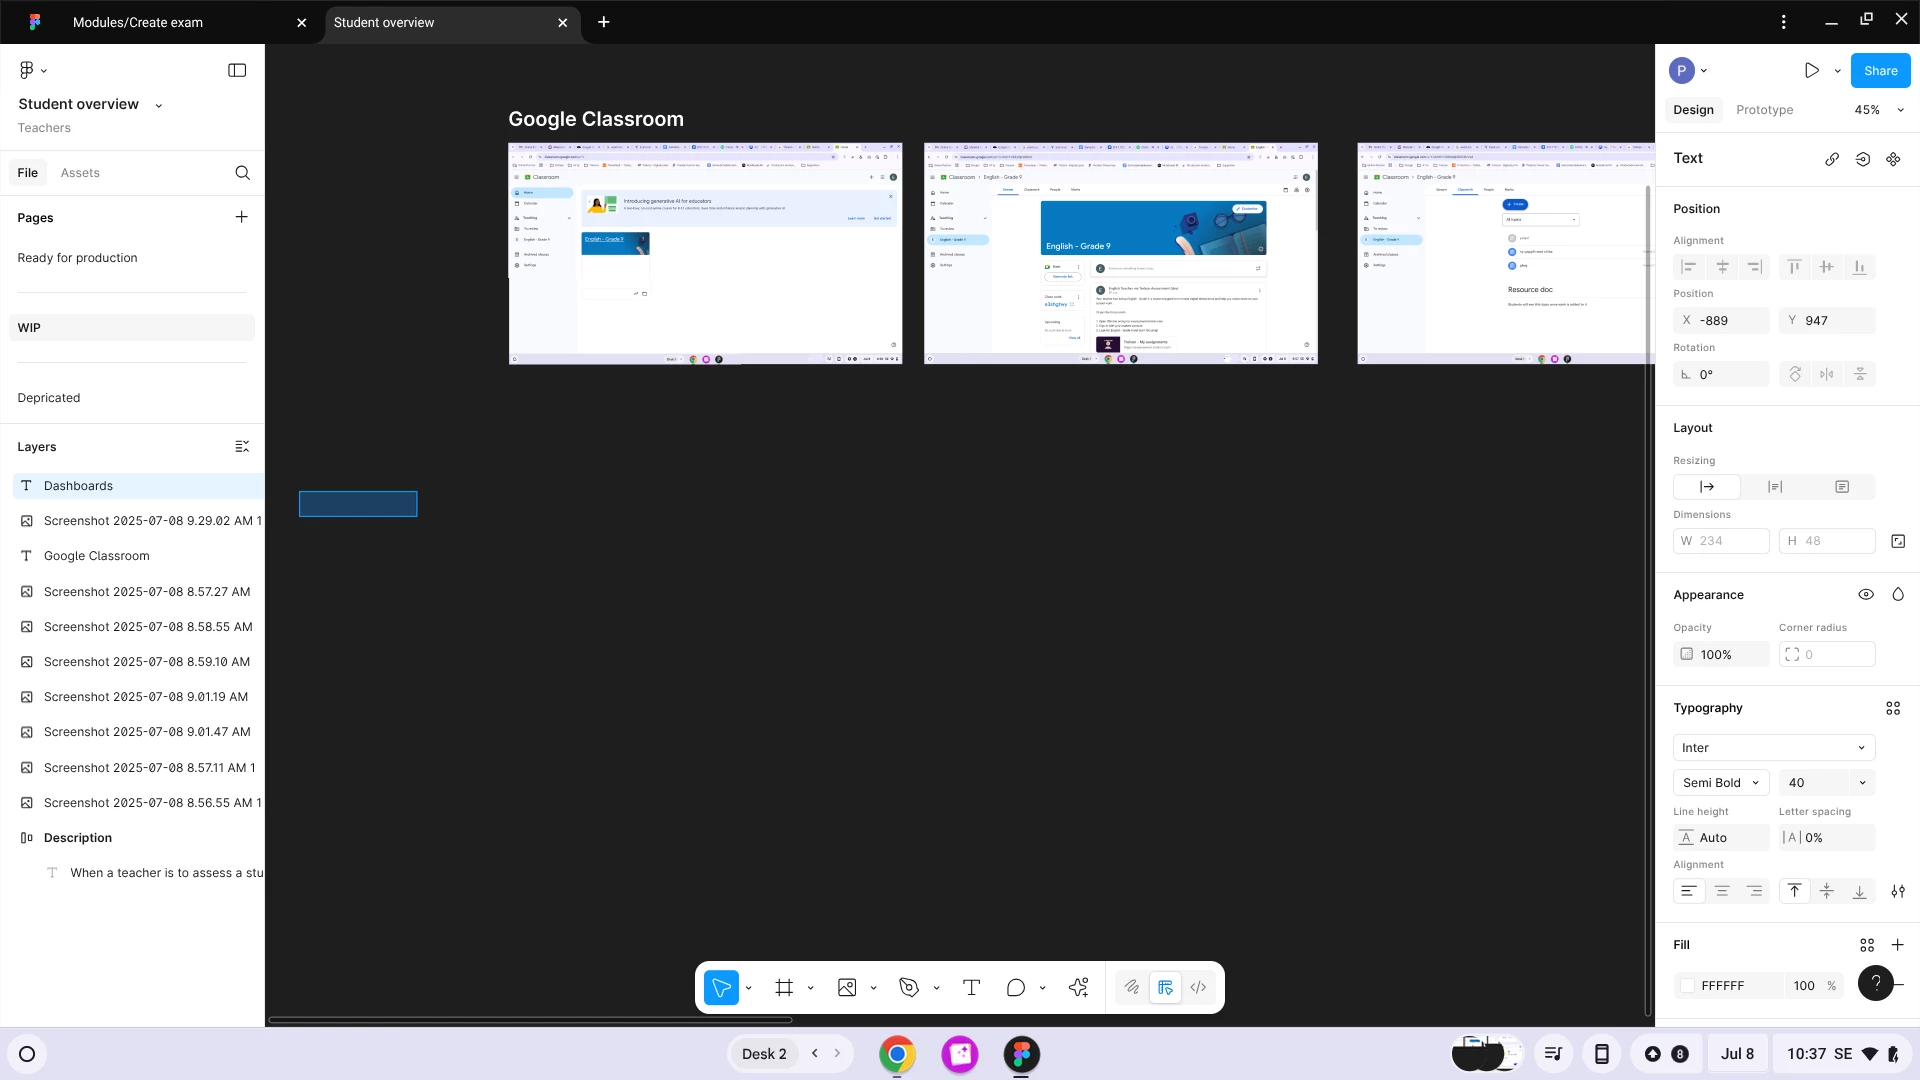The width and height of the screenshot is (1920, 1080).
Task: Switch to the Prototype tab
Action: point(1764,110)
